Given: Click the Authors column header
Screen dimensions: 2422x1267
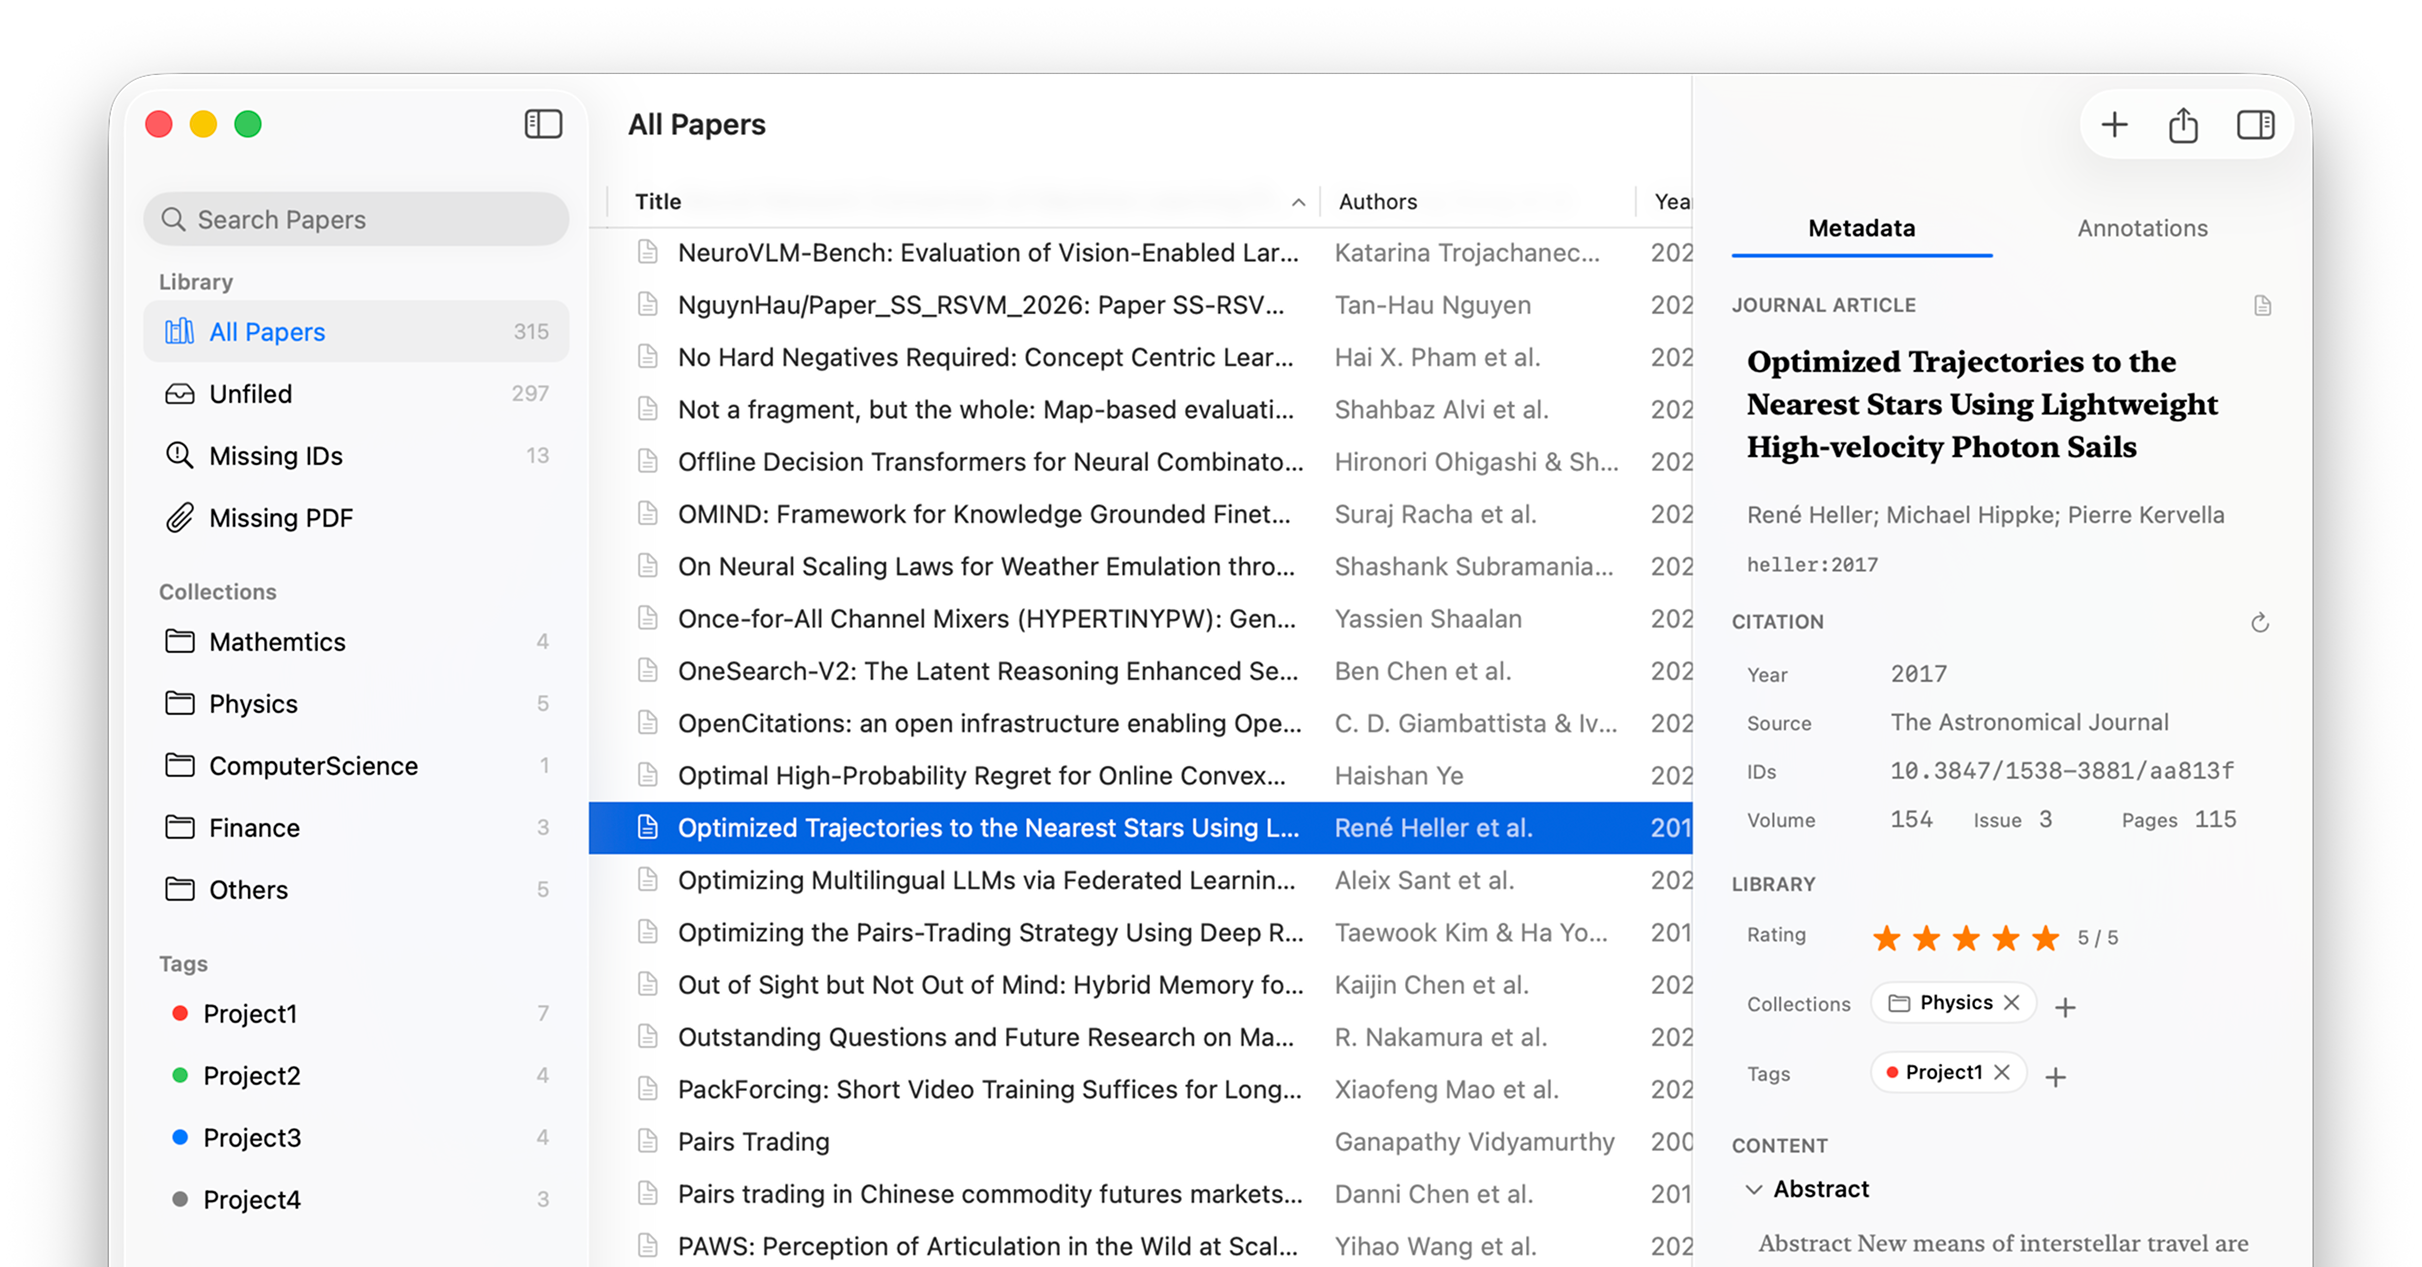Looking at the screenshot, I should pos(1377,201).
